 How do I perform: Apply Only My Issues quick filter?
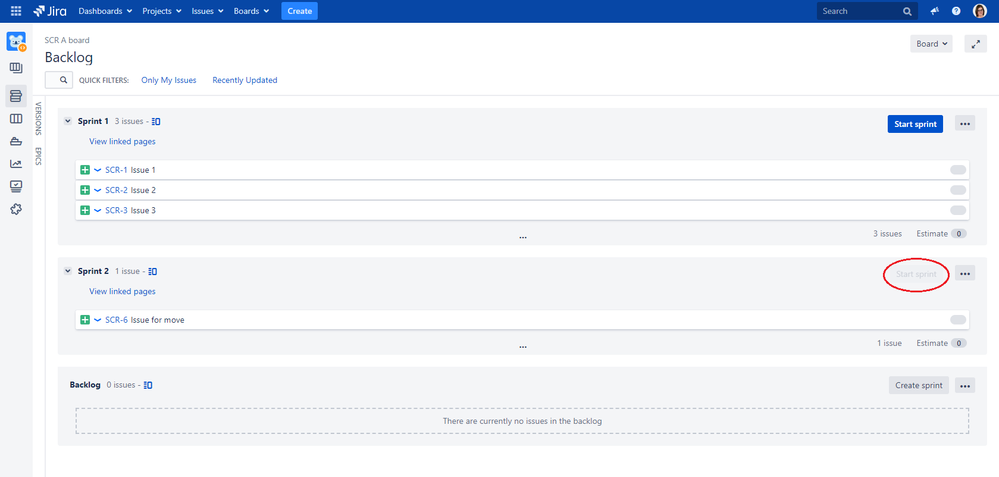coord(169,80)
